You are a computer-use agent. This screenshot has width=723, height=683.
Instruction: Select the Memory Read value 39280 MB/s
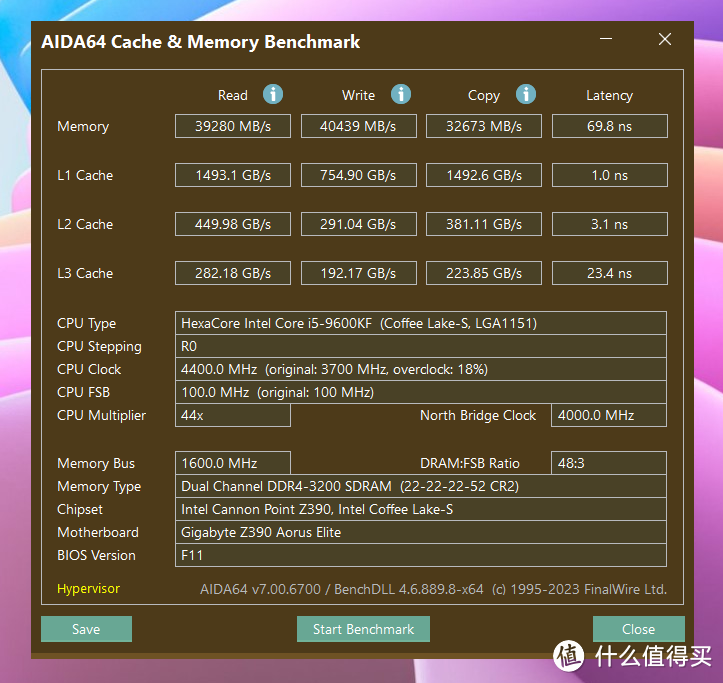pos(233,126)
